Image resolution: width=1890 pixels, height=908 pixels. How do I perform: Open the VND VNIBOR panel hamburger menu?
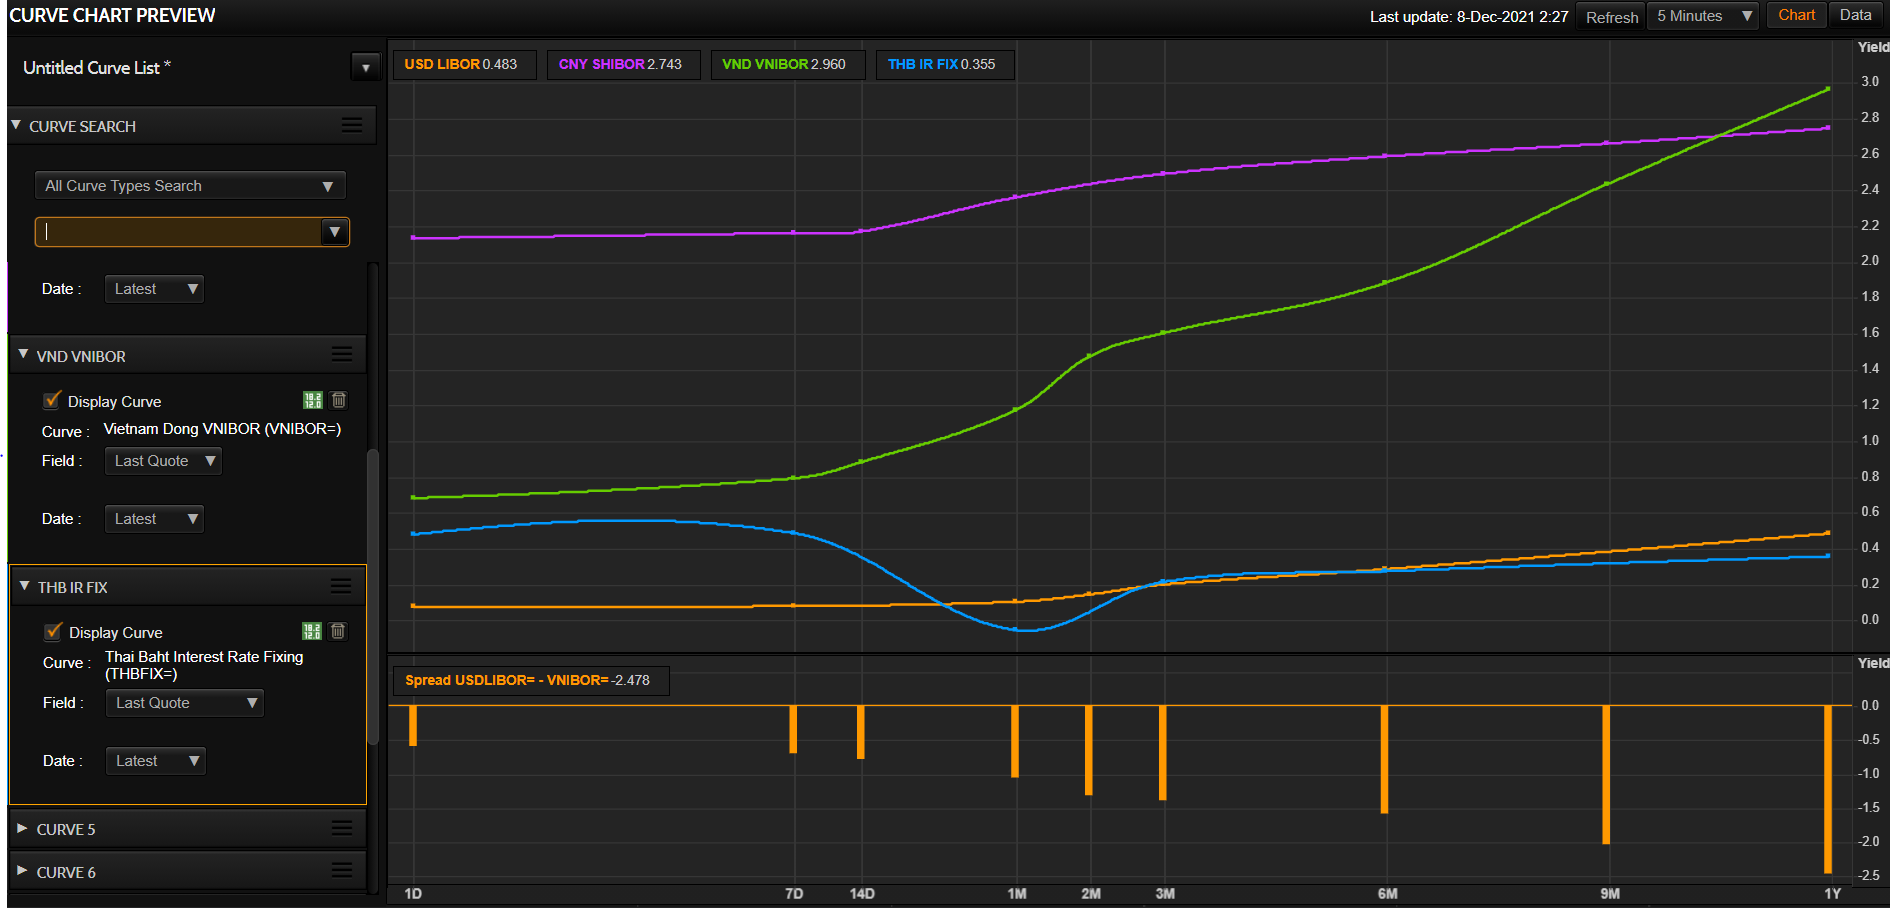[342, 354]
